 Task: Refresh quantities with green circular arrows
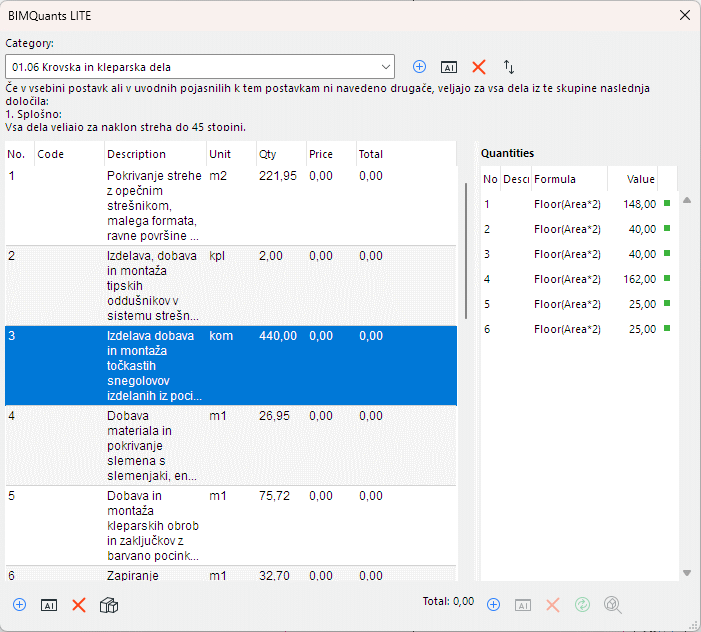coord(583,605)
